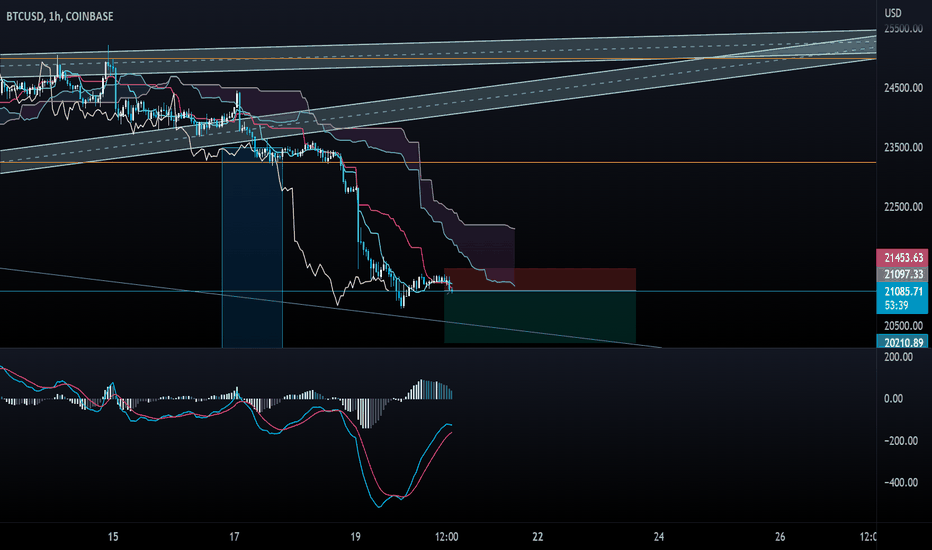
Task: Select the green profit zone of short position
Action: pyautogui.click(x=540, y=317)
